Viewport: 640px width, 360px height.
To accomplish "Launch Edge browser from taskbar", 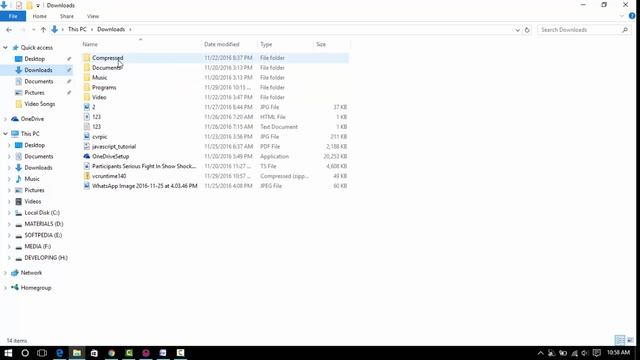I will 60,353.
